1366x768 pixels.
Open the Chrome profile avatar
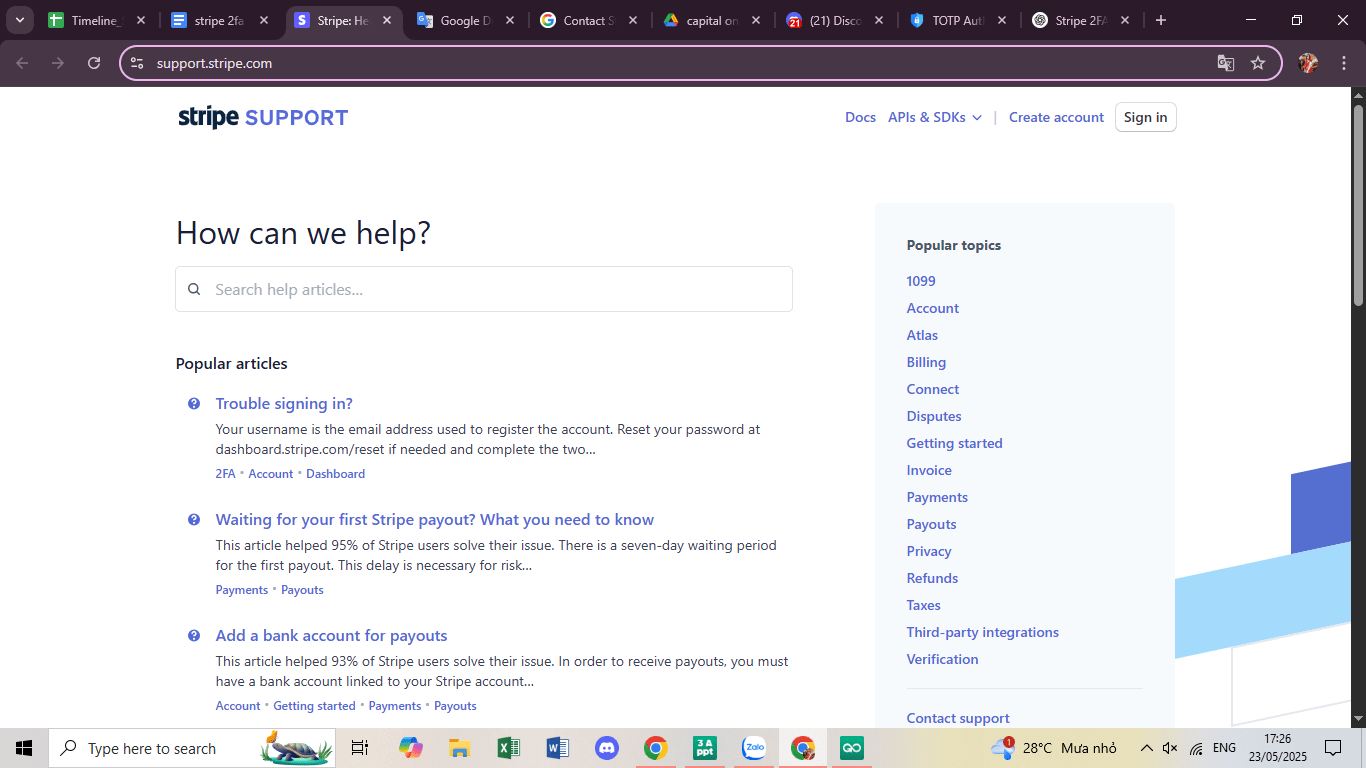click(x=1307, y=63)
